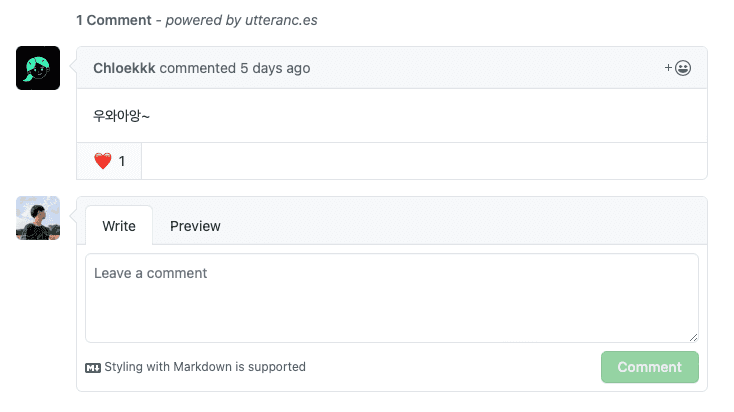Switch to the Write tab
The image size is (734, 412).
click(119, 226)
